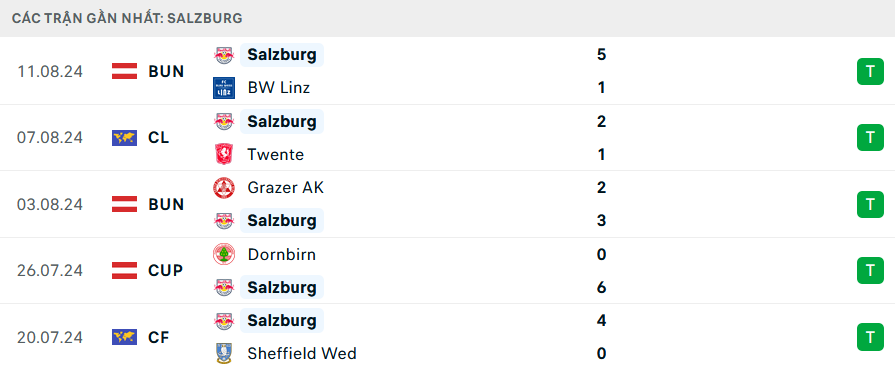This screenshot has width=895, height=369.
Task: Click the highlighted Salzburg name versus Dornbirn
Action: (x=282, y=287)
